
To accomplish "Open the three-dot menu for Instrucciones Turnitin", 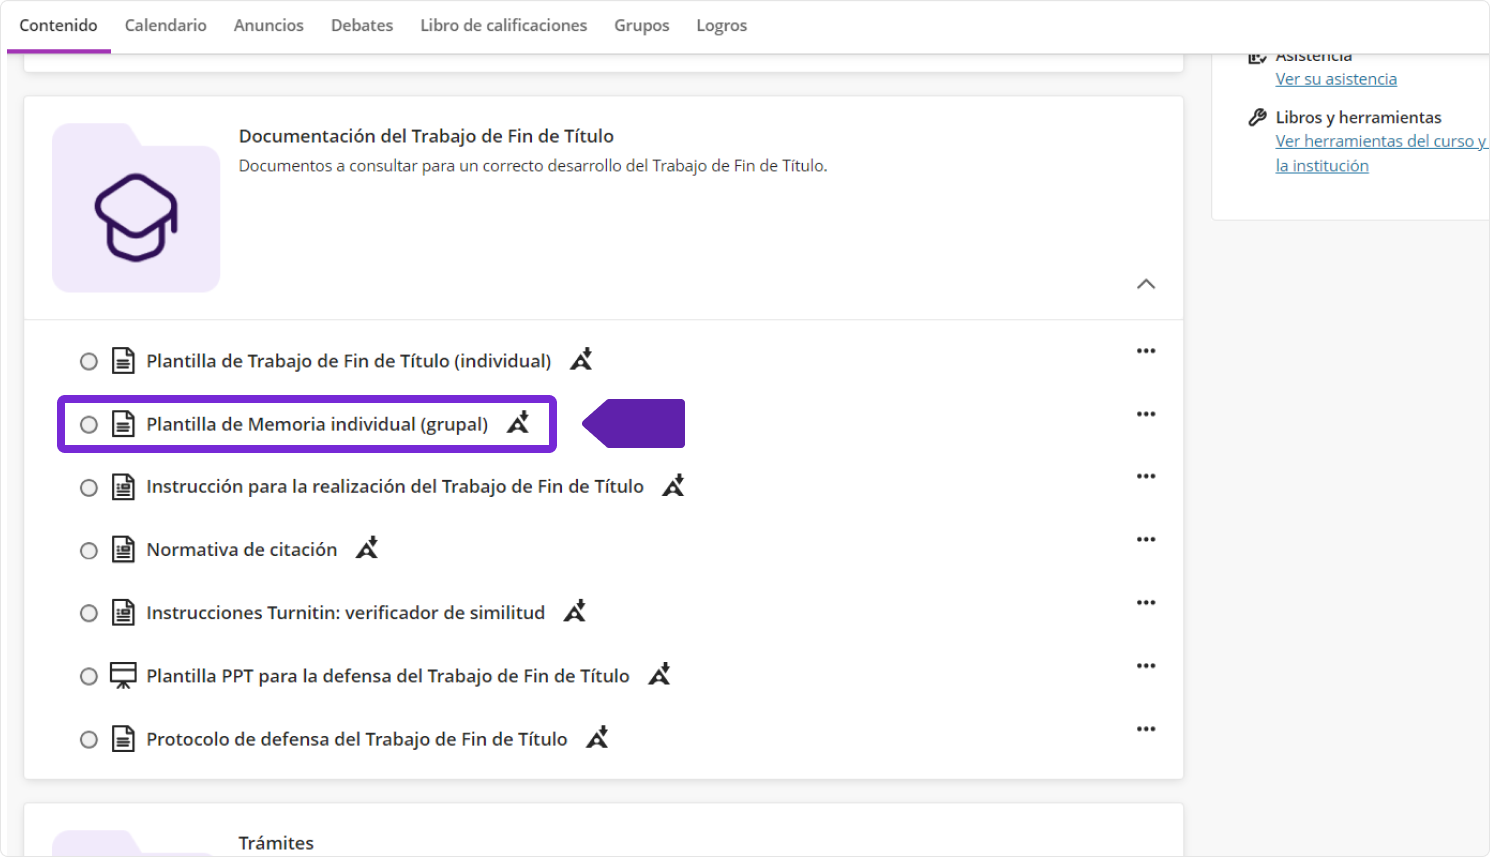I will click(1146, 602).
